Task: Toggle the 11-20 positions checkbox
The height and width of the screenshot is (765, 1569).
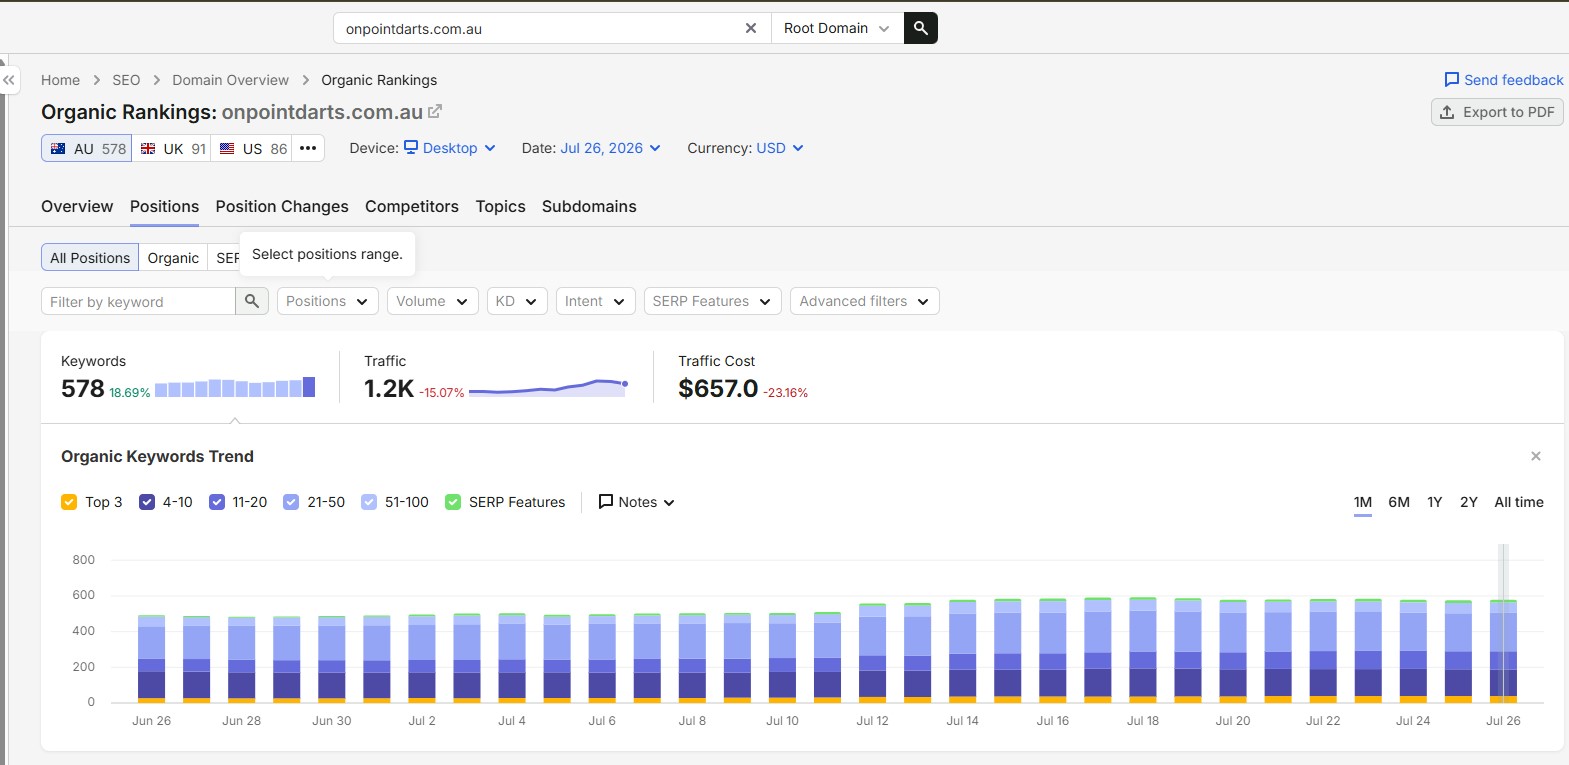Action: point(217,502)
